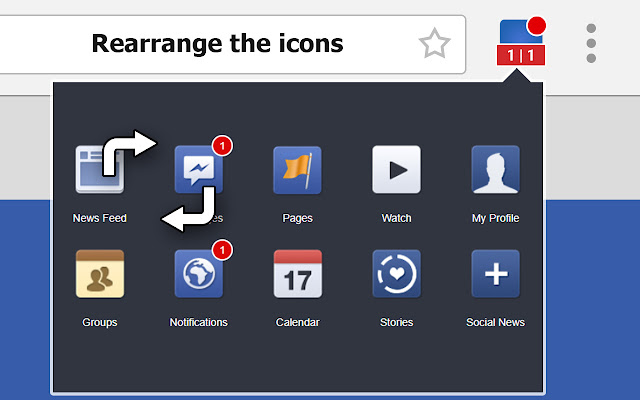Image resolution: width=640 pixels, height=400 pixels.
Task: Open the Watch play icon
Action: pyautogui.click(x=396, y=169)
